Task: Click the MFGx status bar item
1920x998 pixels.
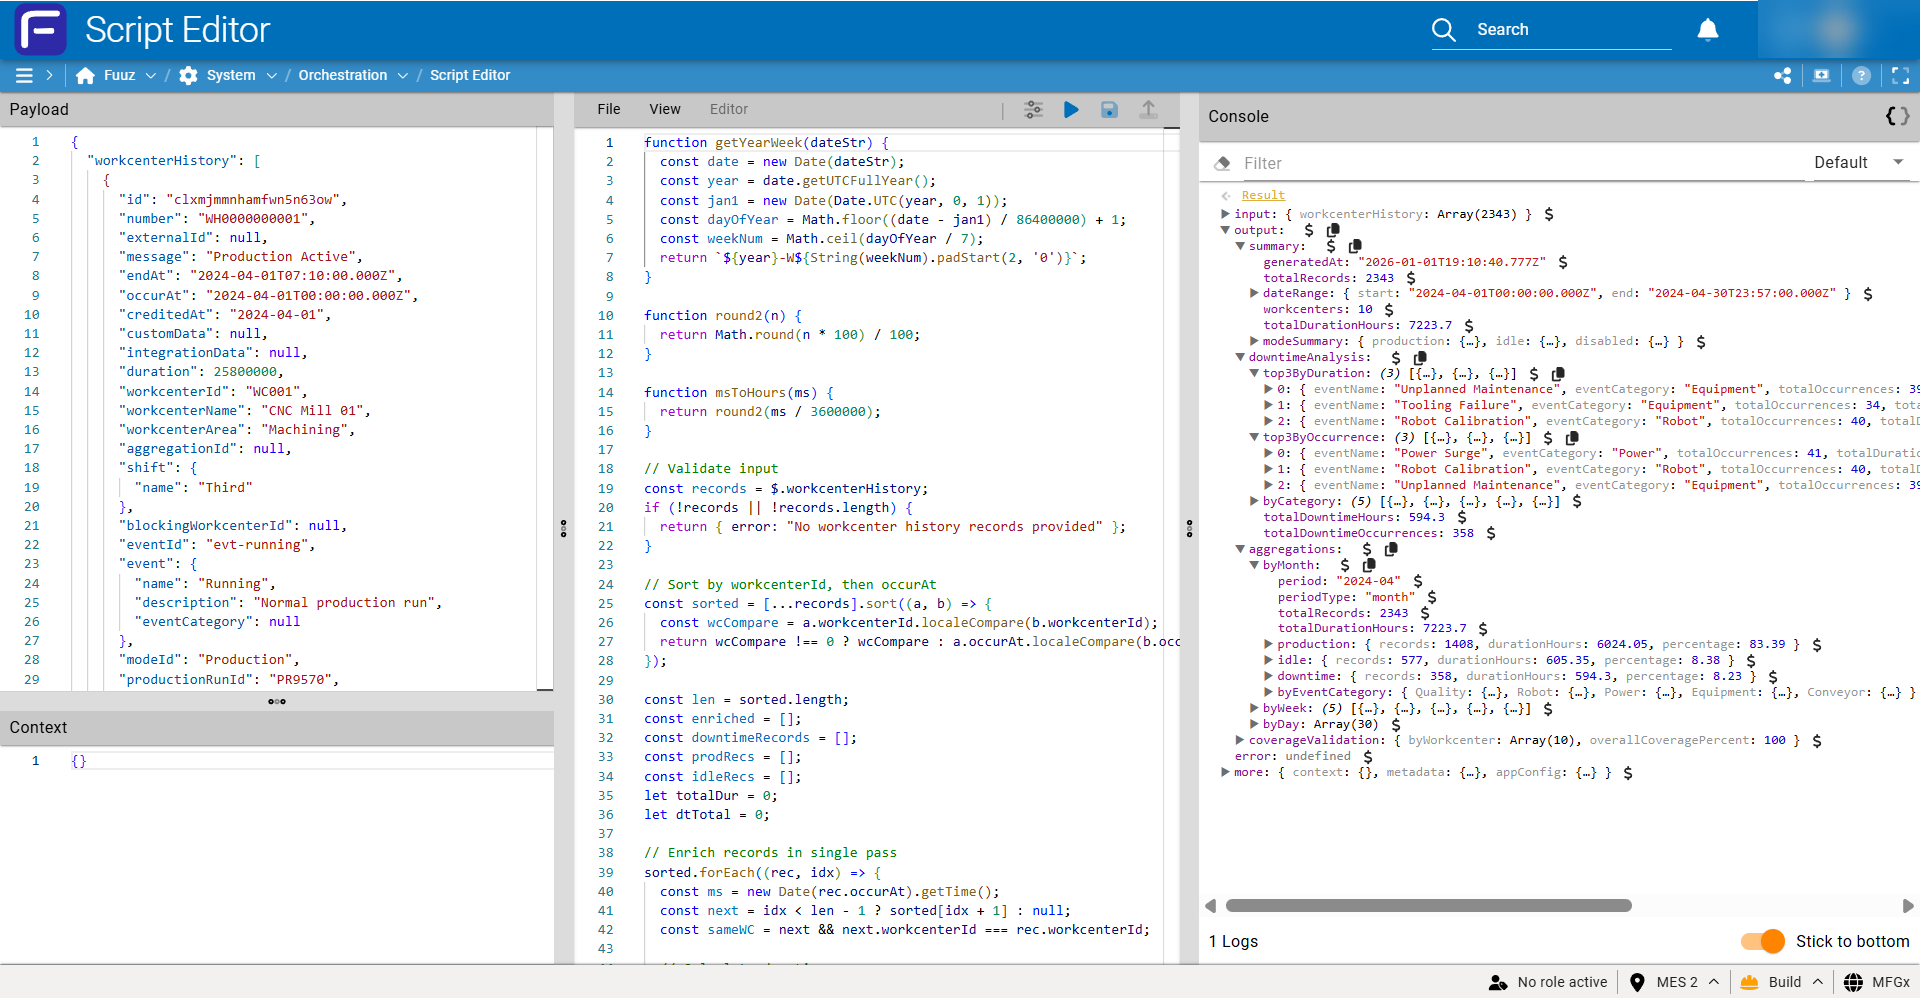Action: click(1877, 982)
